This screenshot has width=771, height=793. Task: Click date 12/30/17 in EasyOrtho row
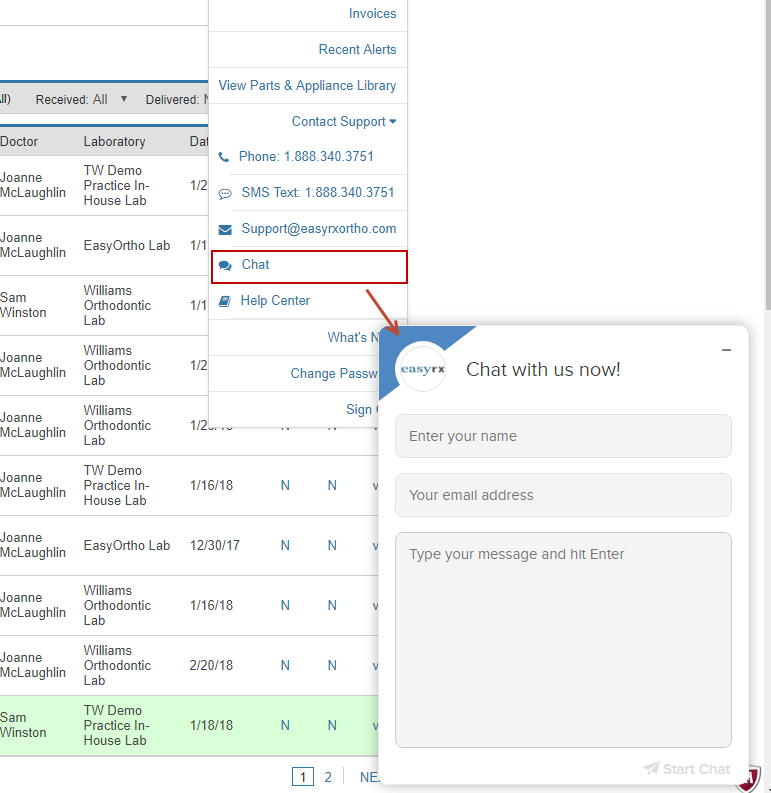coord(215,546)
